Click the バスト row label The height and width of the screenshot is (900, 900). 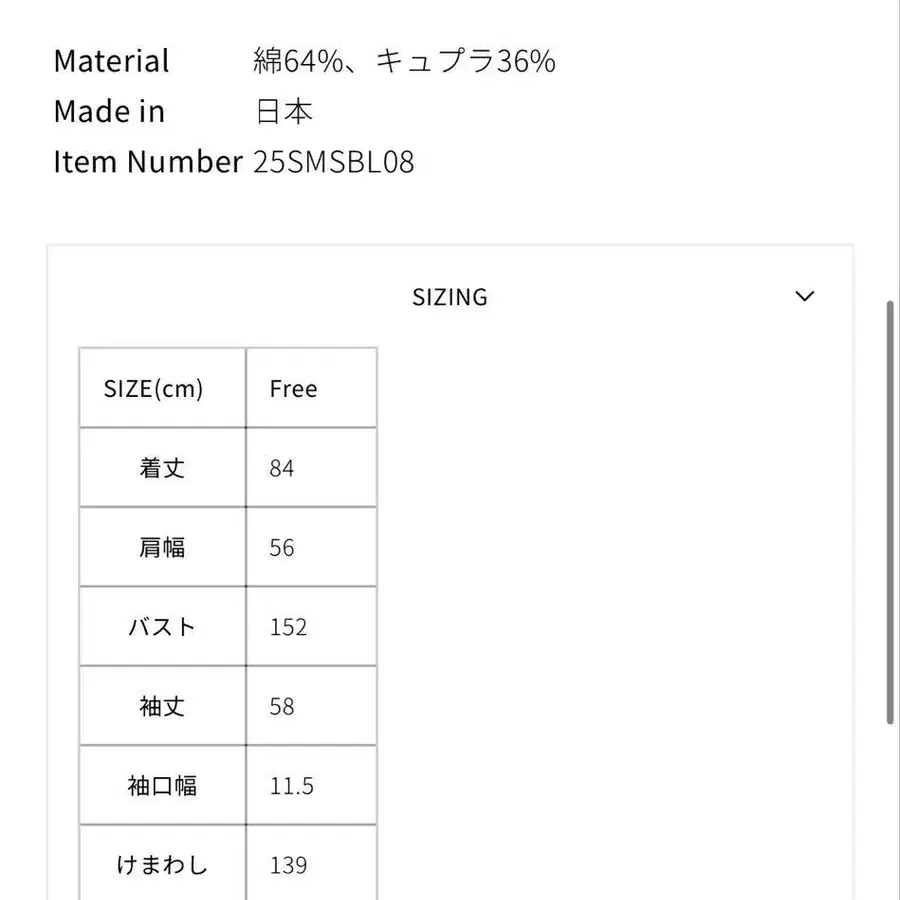(162, 627)
